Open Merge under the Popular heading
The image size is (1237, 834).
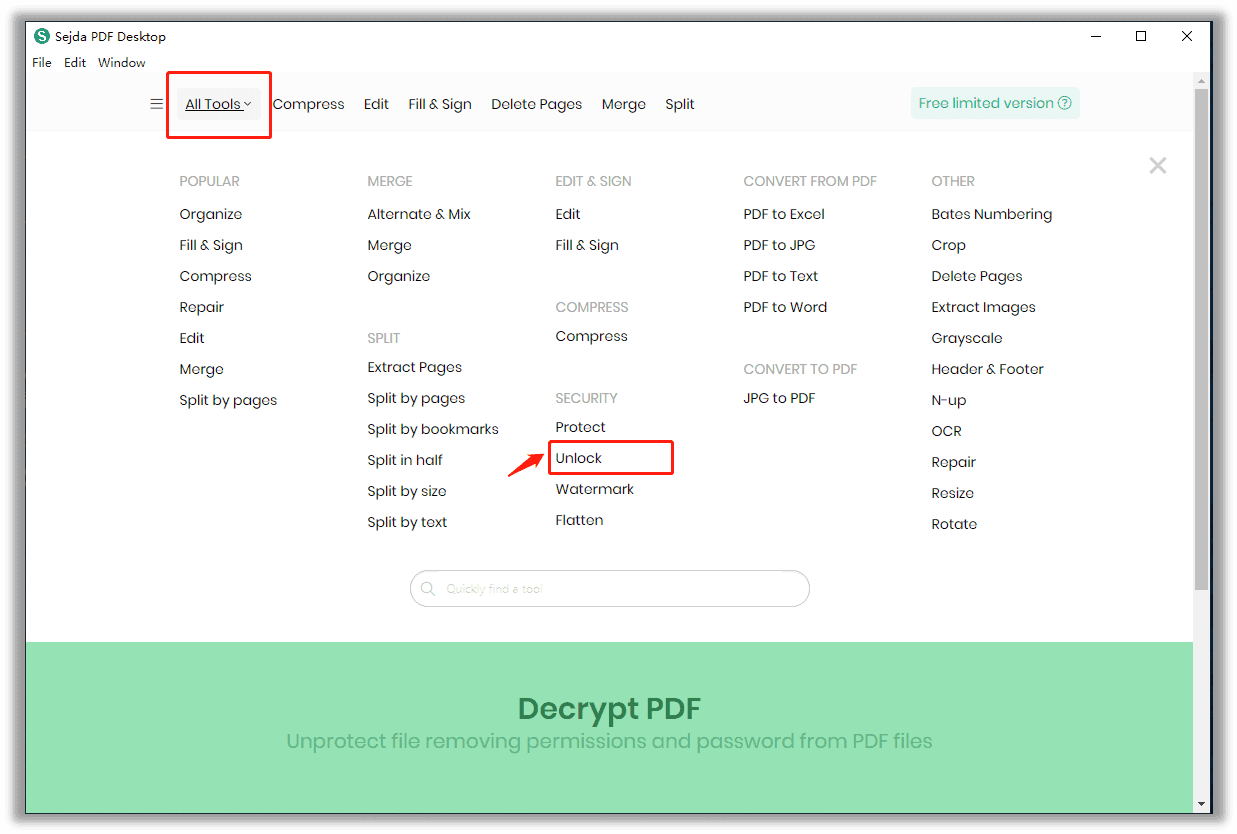[202, 369]
